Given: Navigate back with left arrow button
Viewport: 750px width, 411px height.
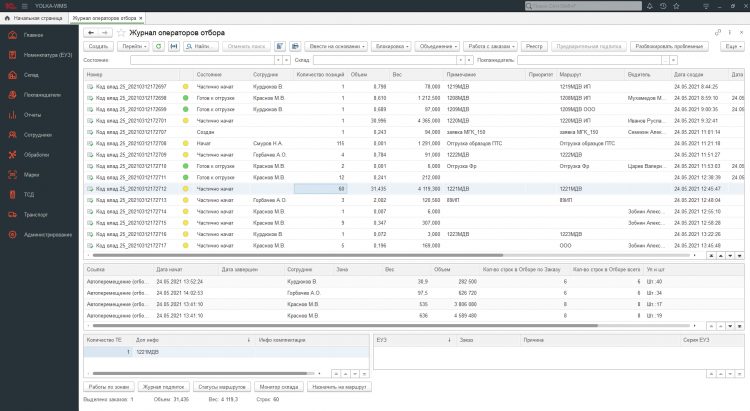Looking at the screenshot, I should click(91, 32).
